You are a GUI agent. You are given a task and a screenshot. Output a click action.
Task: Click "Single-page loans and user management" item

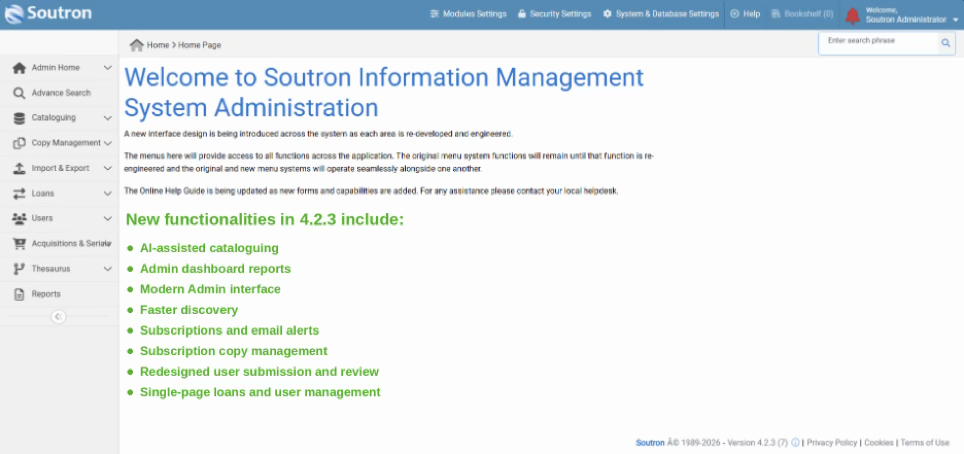260,392
